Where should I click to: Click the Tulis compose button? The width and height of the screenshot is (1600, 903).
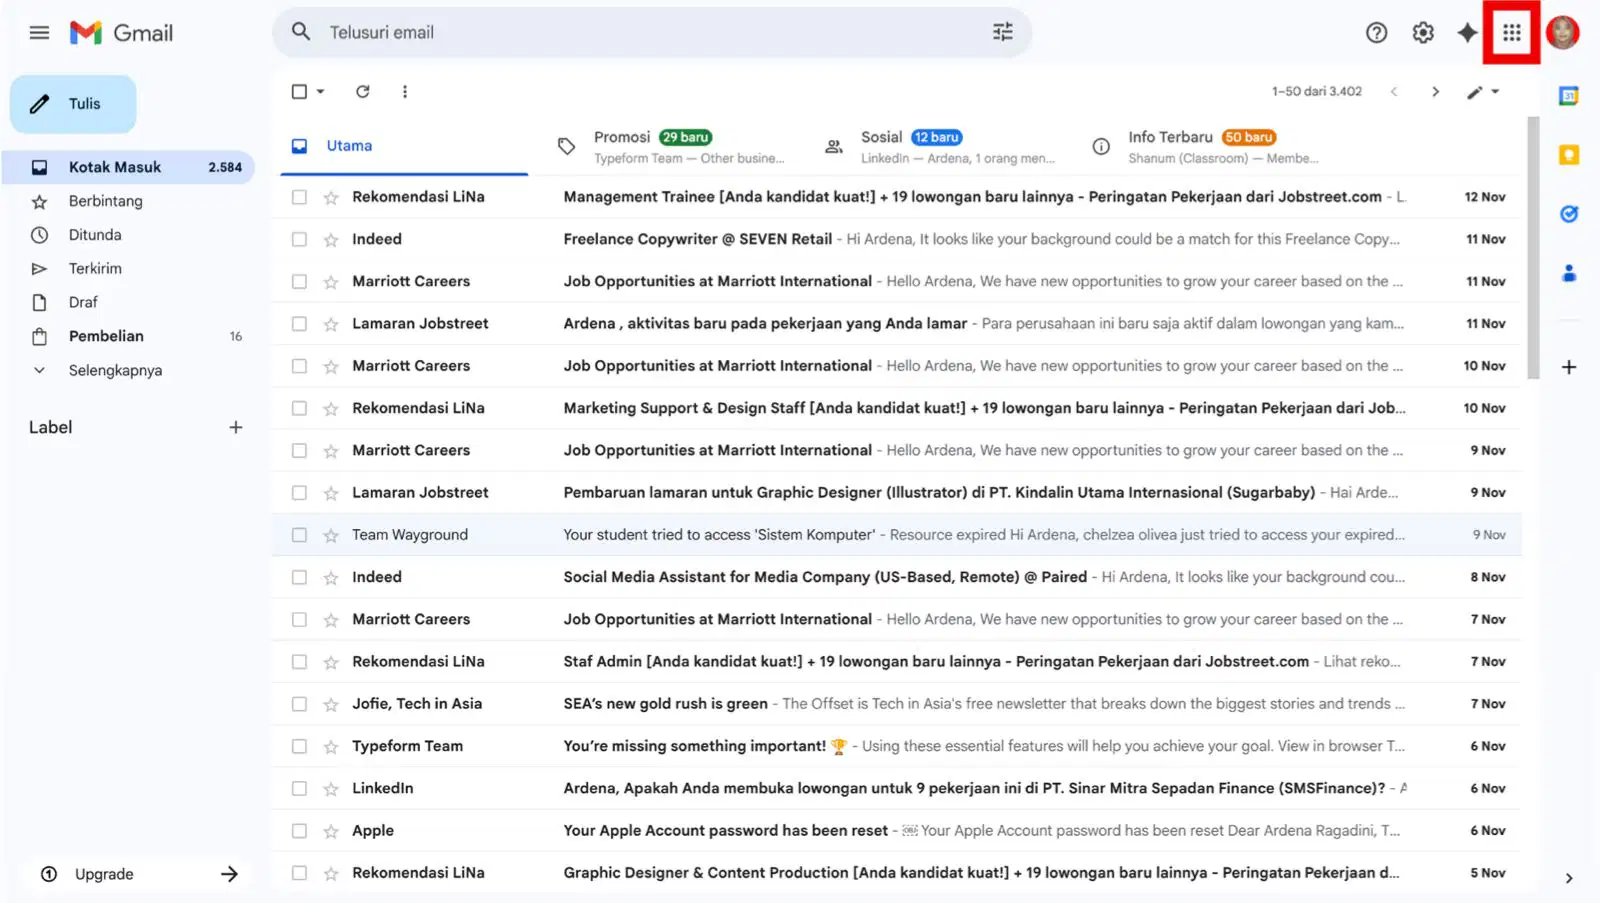pyautogui.click(x=73, y=104)
